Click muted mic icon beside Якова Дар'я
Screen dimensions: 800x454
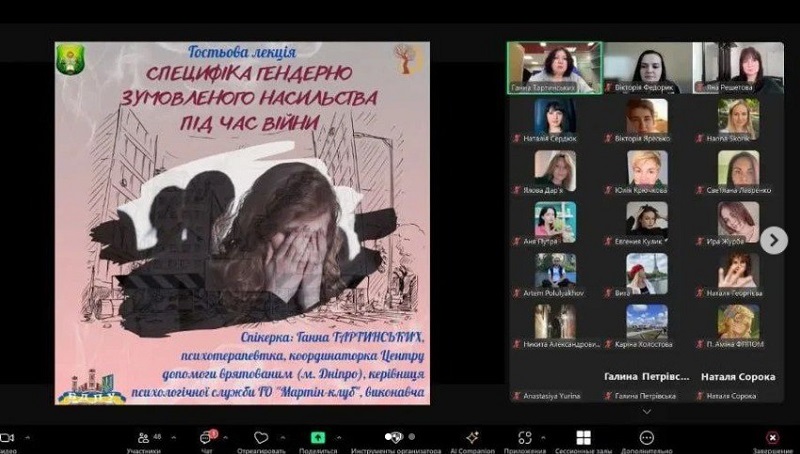[x=517, y=190]
